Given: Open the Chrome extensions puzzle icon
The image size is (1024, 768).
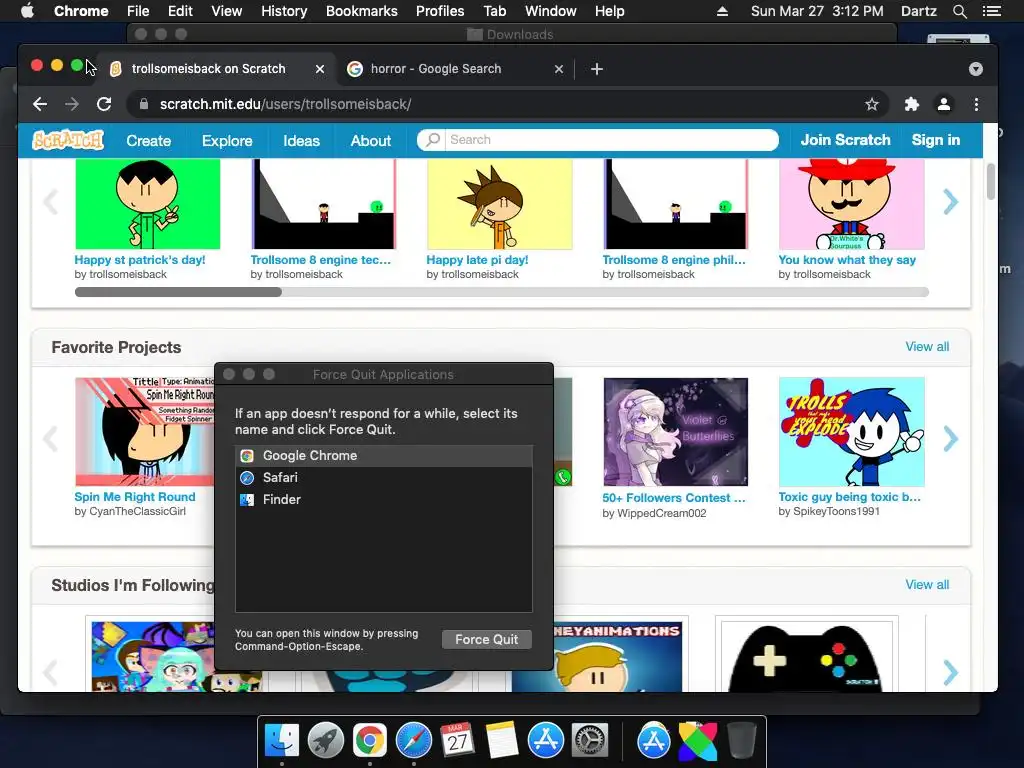Looking at the screenshot, I should (x=912, y=104).
